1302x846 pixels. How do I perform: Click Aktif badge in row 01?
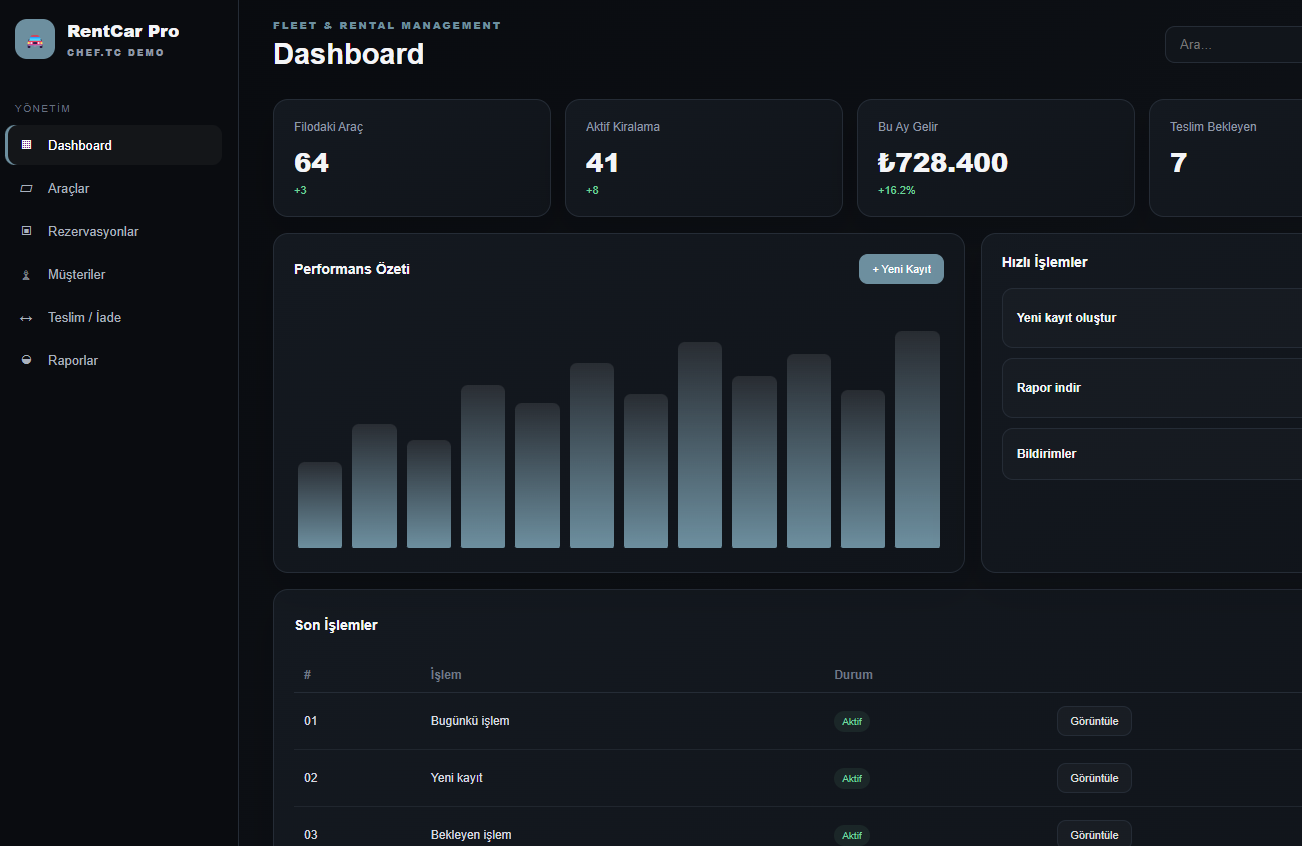click(852, 721)
